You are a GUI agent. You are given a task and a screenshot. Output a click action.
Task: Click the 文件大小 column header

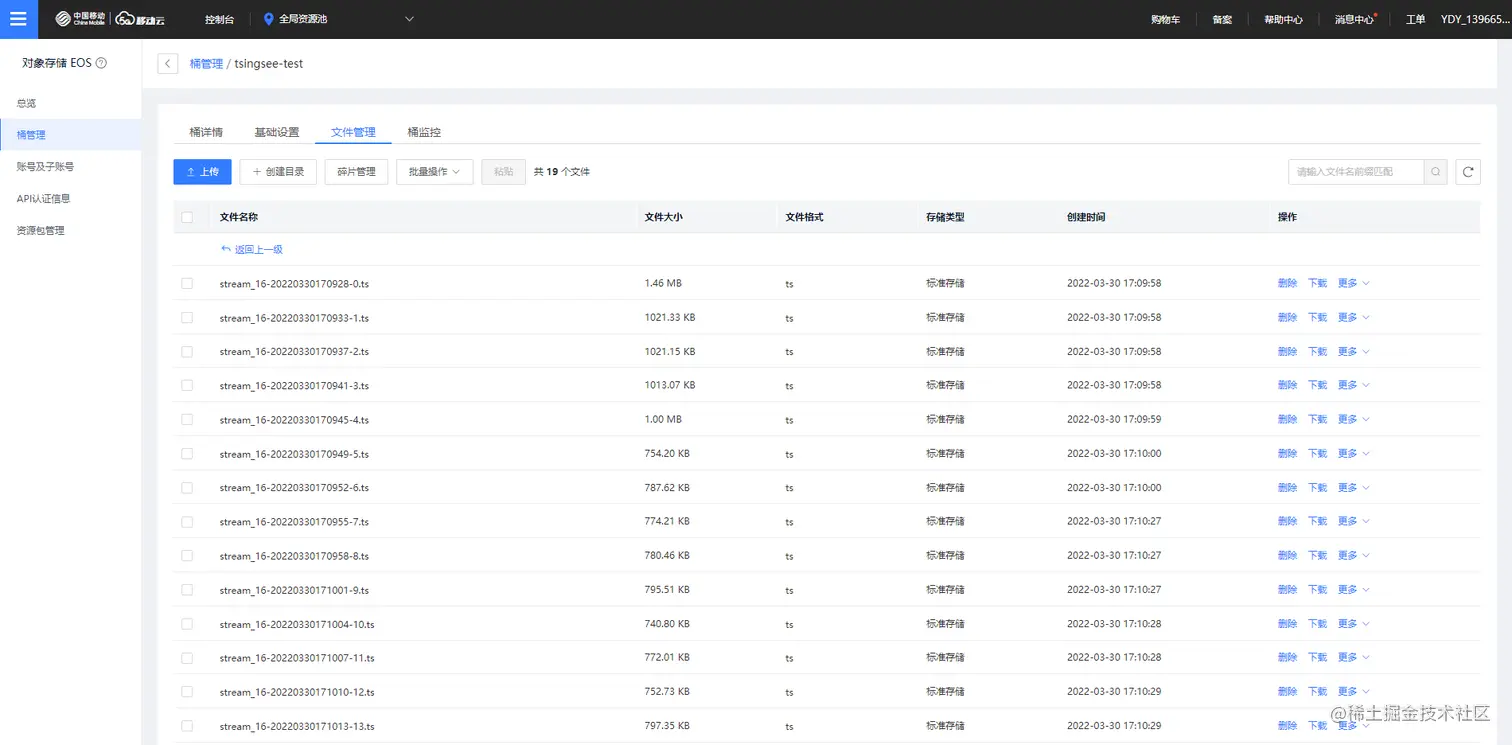[x=664, y=217]
